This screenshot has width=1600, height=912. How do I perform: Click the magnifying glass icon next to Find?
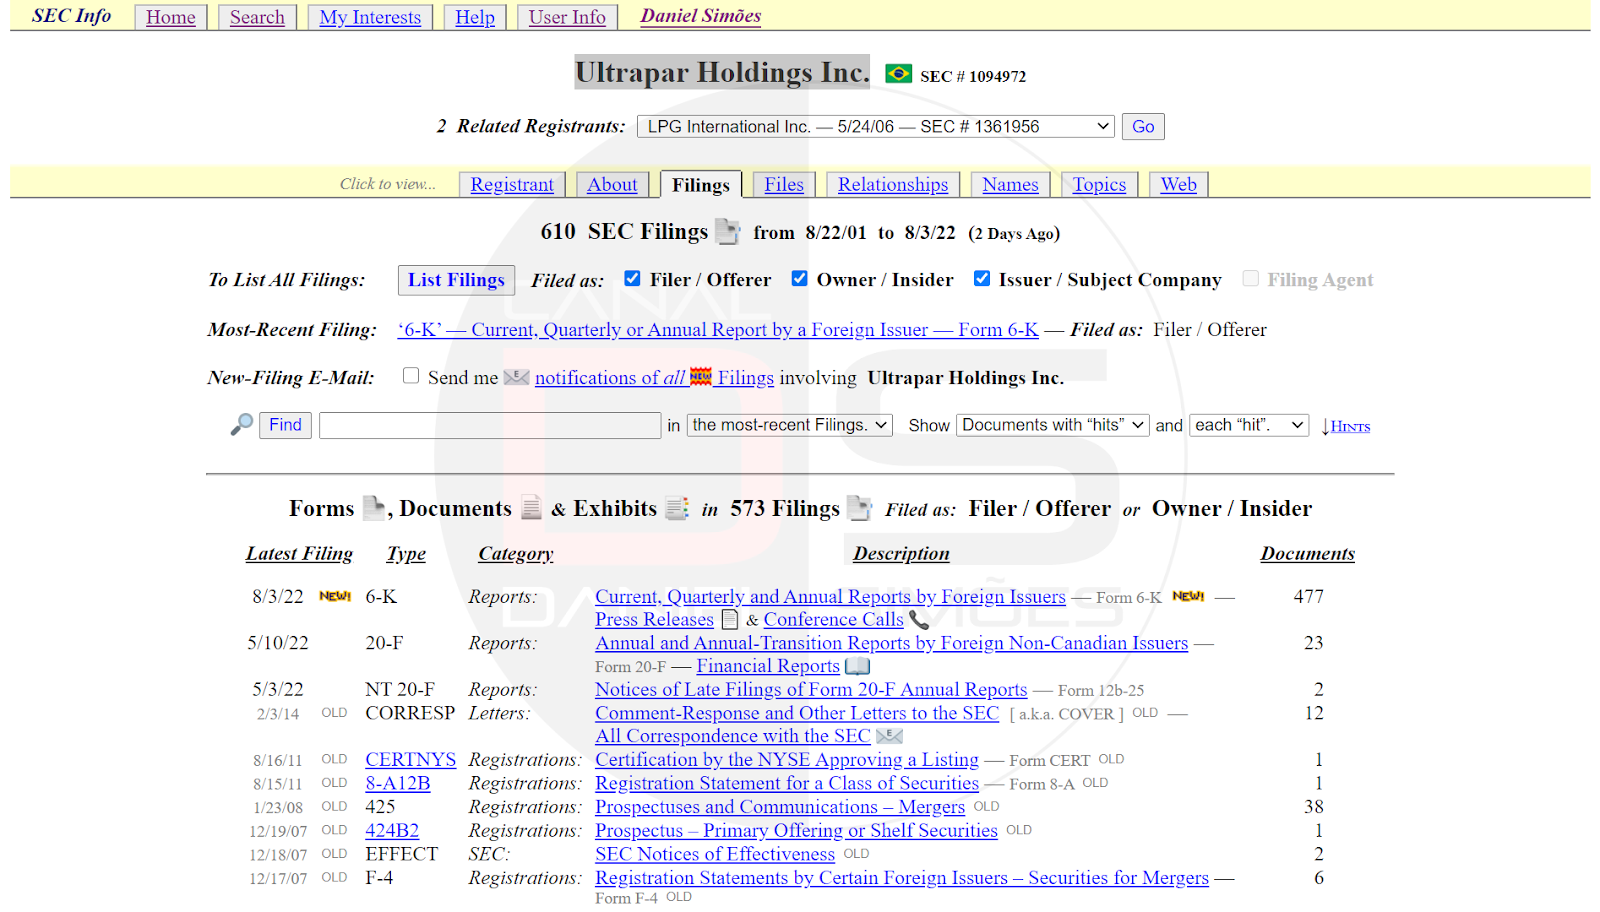pyautogui.click(x=241, y=425)
